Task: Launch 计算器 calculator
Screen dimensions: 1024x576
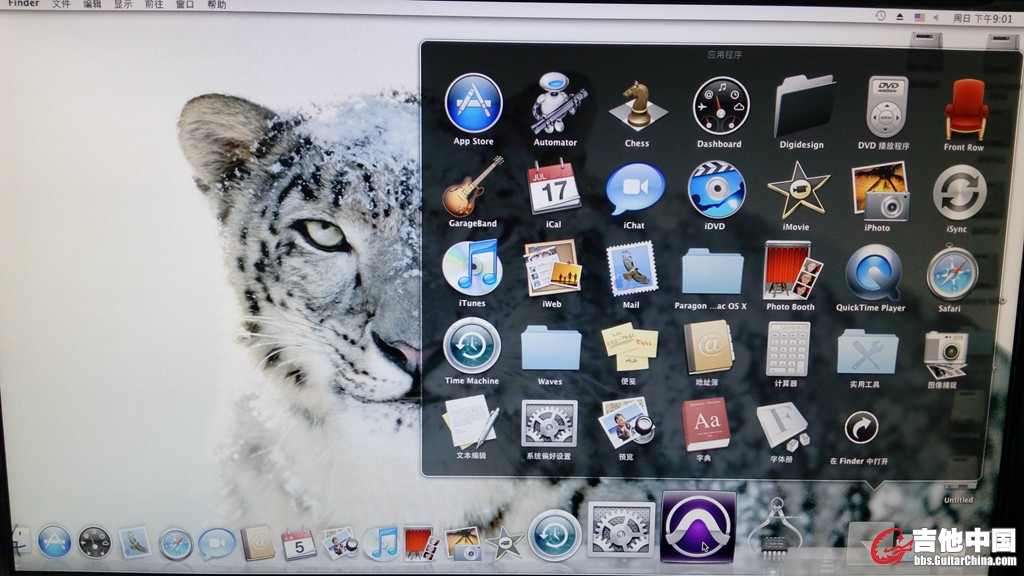Action: tap(787, 349)
